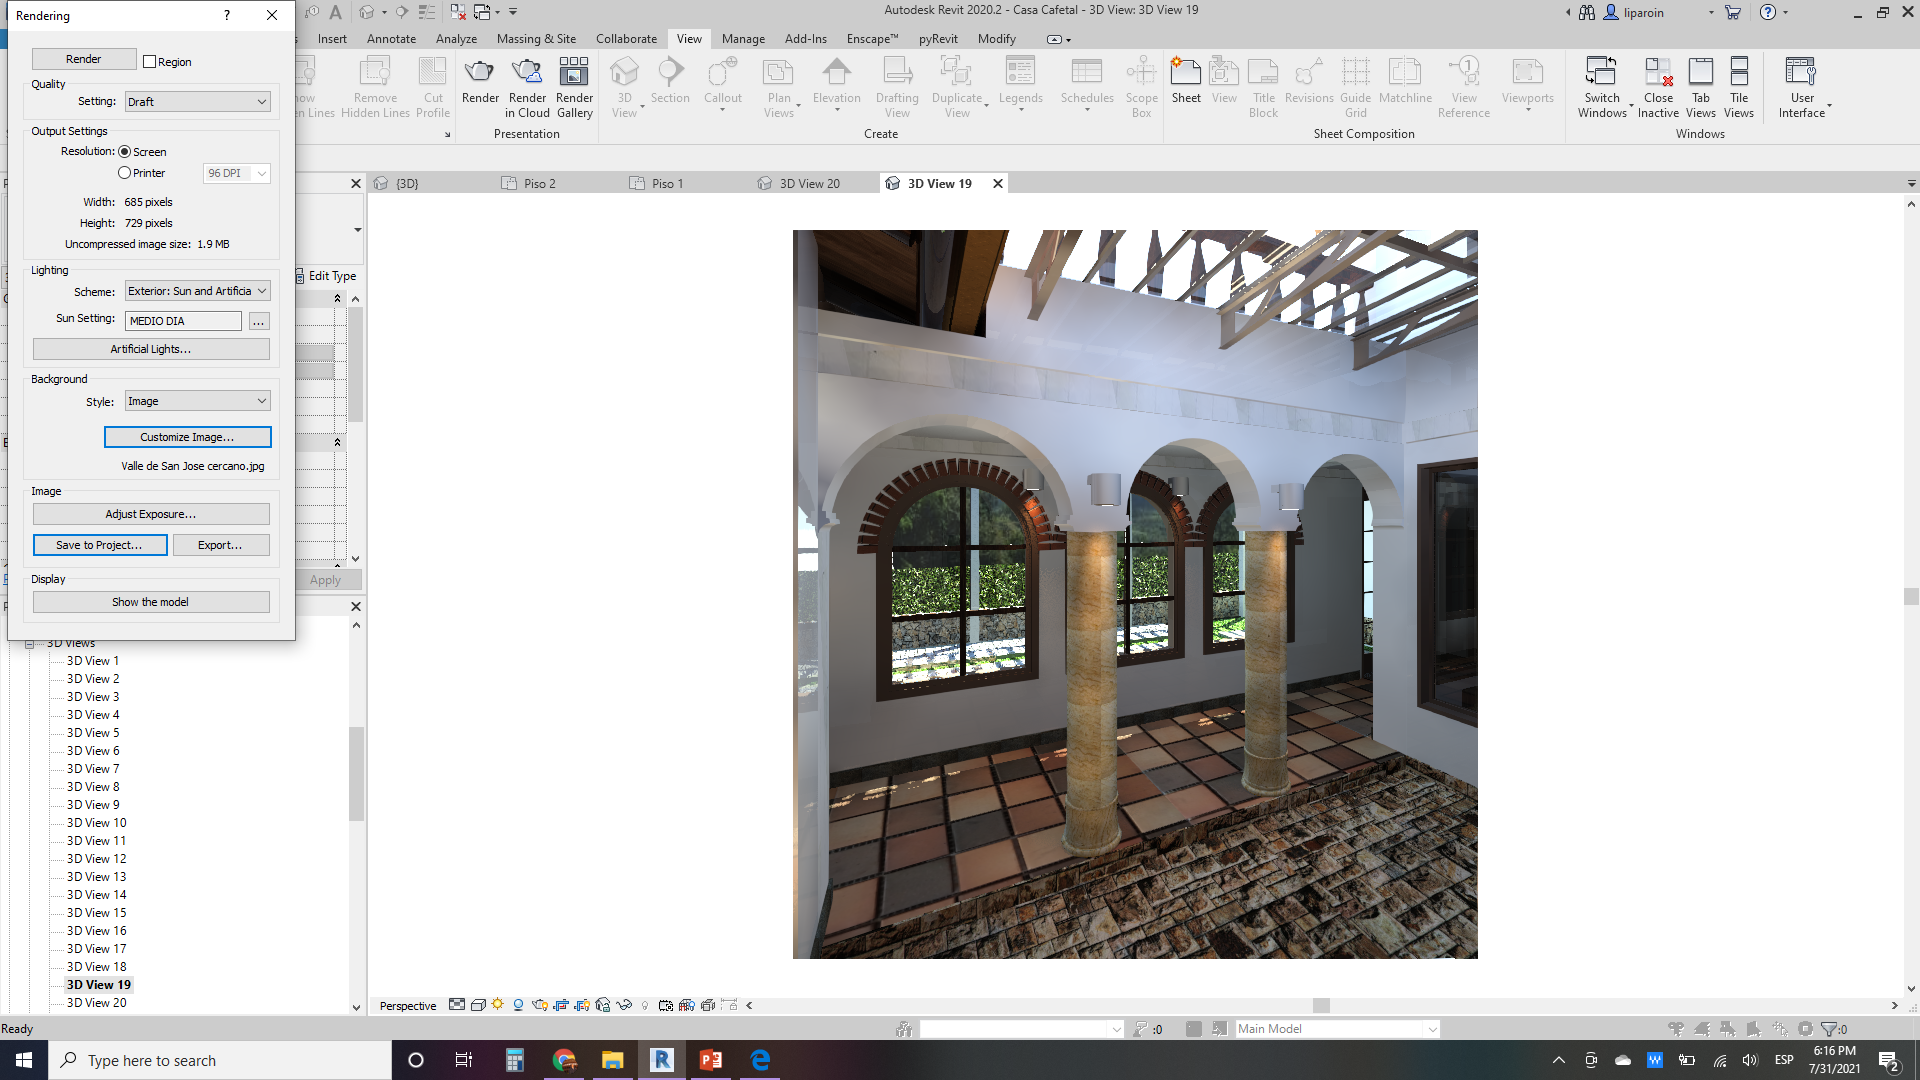Image resolution: width=1920 pixels, height=1080 pixels.
Task: Select 3D View 12 in project browser
Action: 97,859
